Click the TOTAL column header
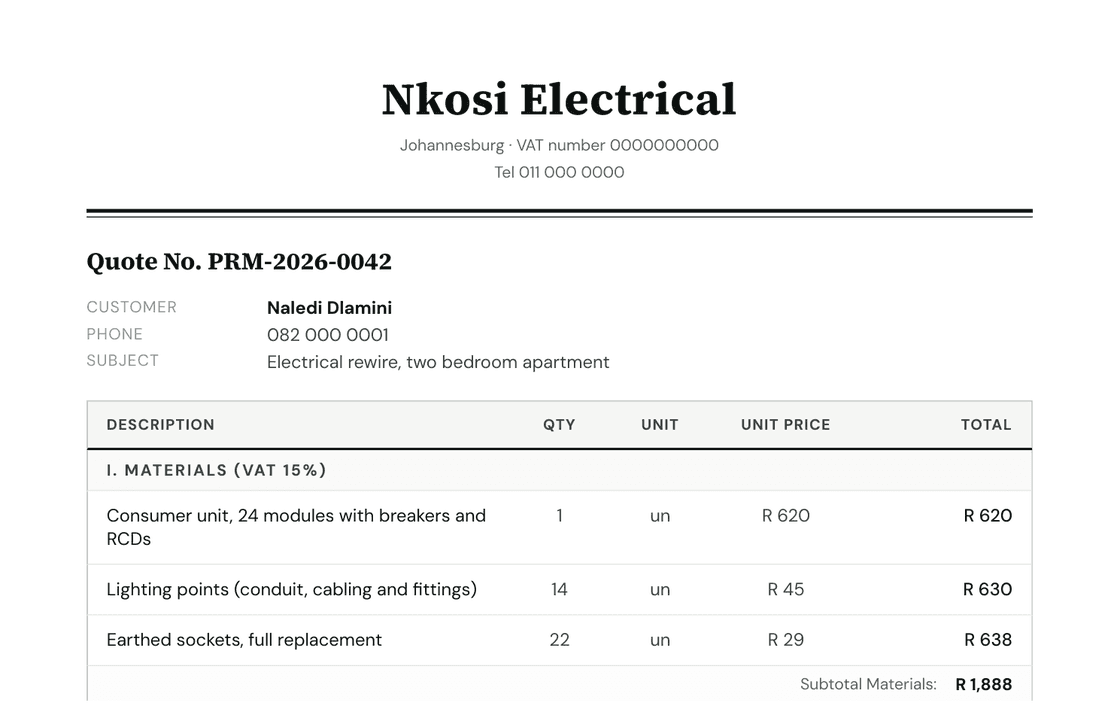The image size is (1120, 724). pos(986,425)
